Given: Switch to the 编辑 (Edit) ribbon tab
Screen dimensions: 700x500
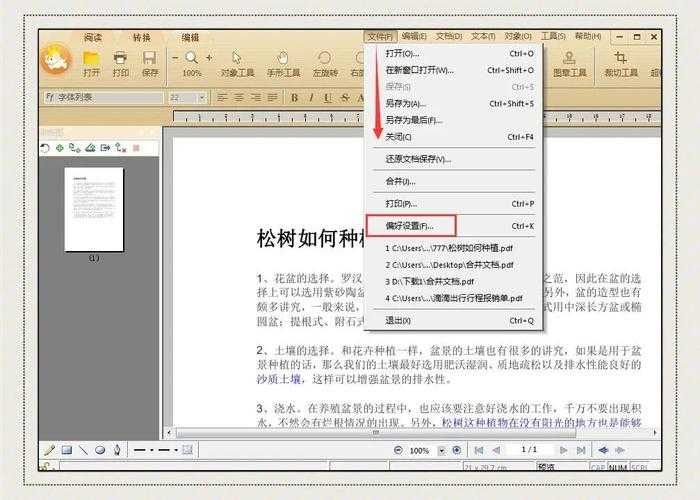Looking at the screenshot, I should coord(190,38).
